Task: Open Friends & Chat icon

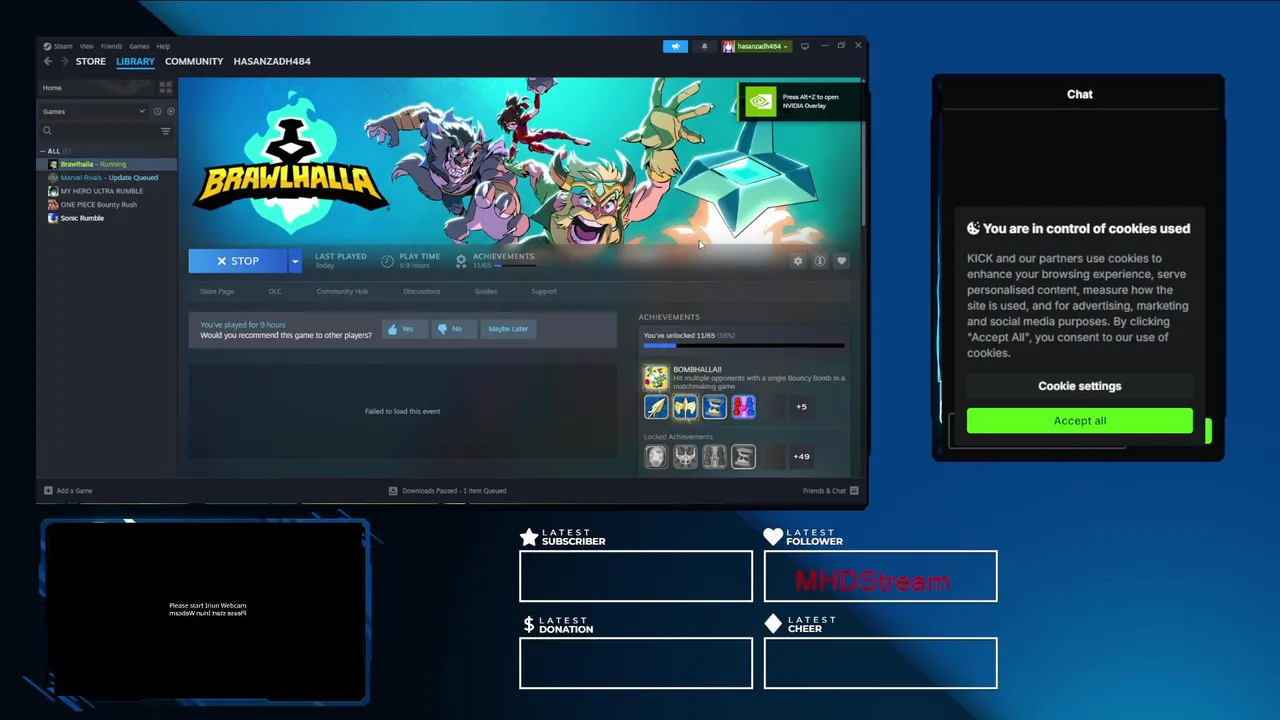Action: coord(853,491)
